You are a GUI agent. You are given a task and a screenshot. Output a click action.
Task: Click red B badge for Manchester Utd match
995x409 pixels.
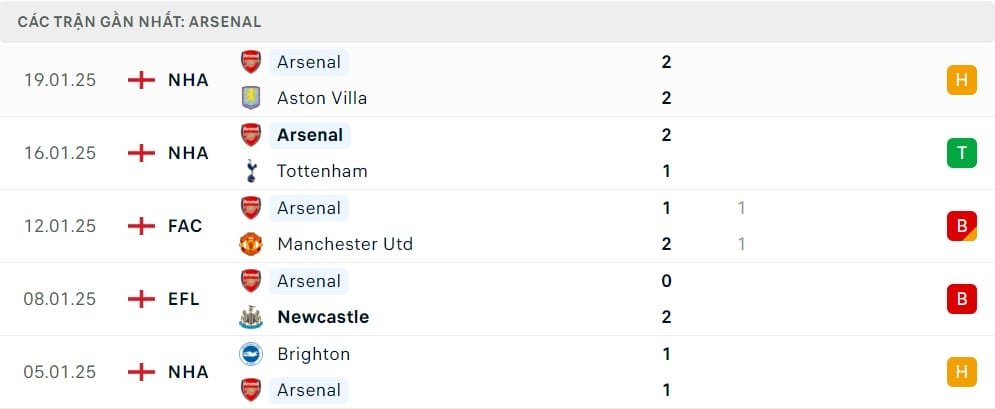pos(961,226)
